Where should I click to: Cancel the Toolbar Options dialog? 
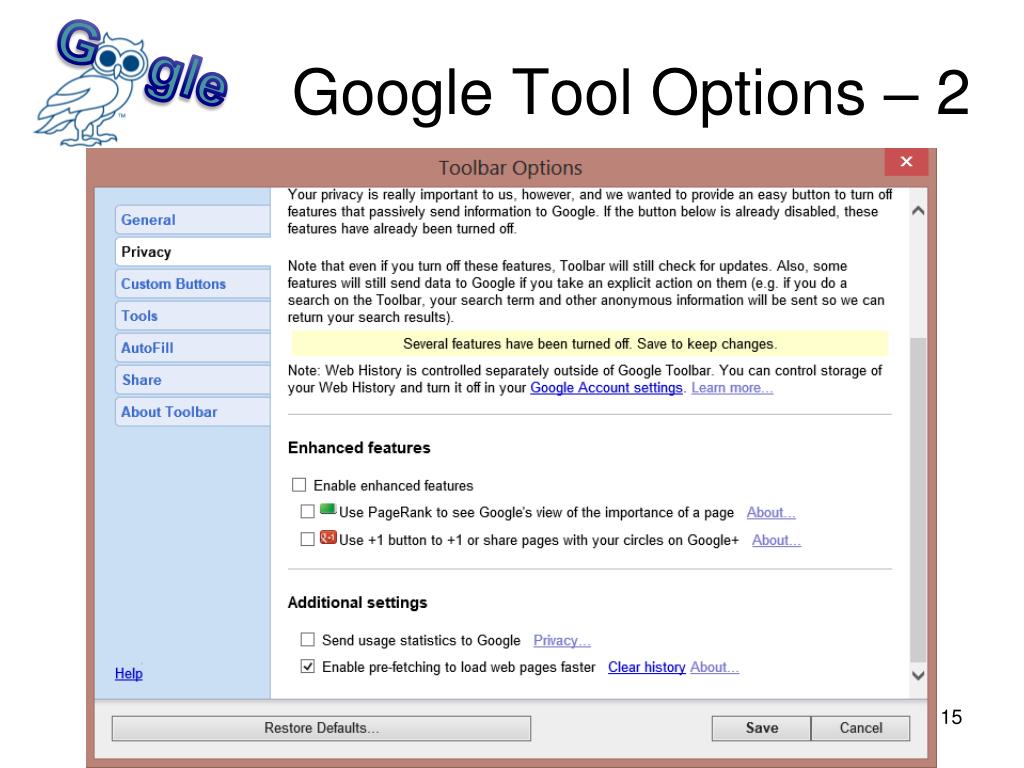pyautogui.click(x=861, y=728)
